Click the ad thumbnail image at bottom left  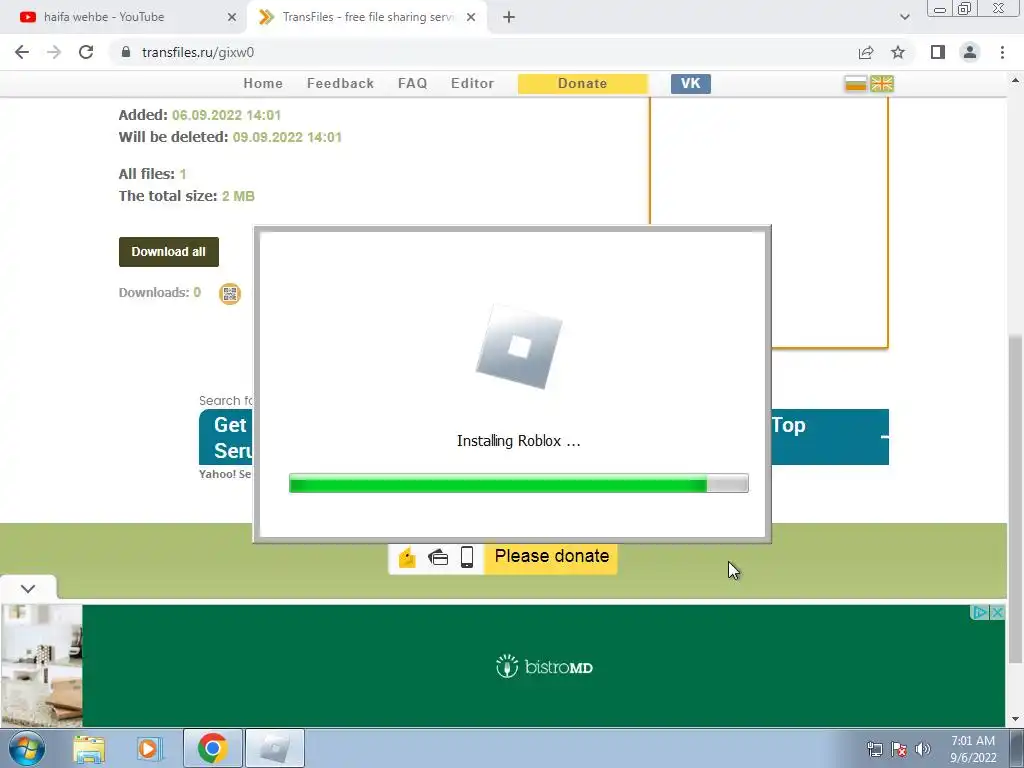[42, 666]
